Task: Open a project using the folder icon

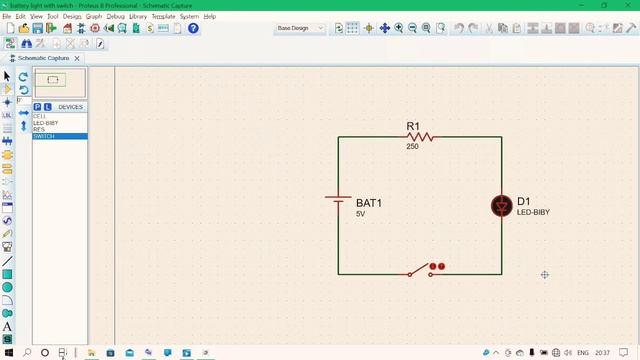Action: [24, 28]
